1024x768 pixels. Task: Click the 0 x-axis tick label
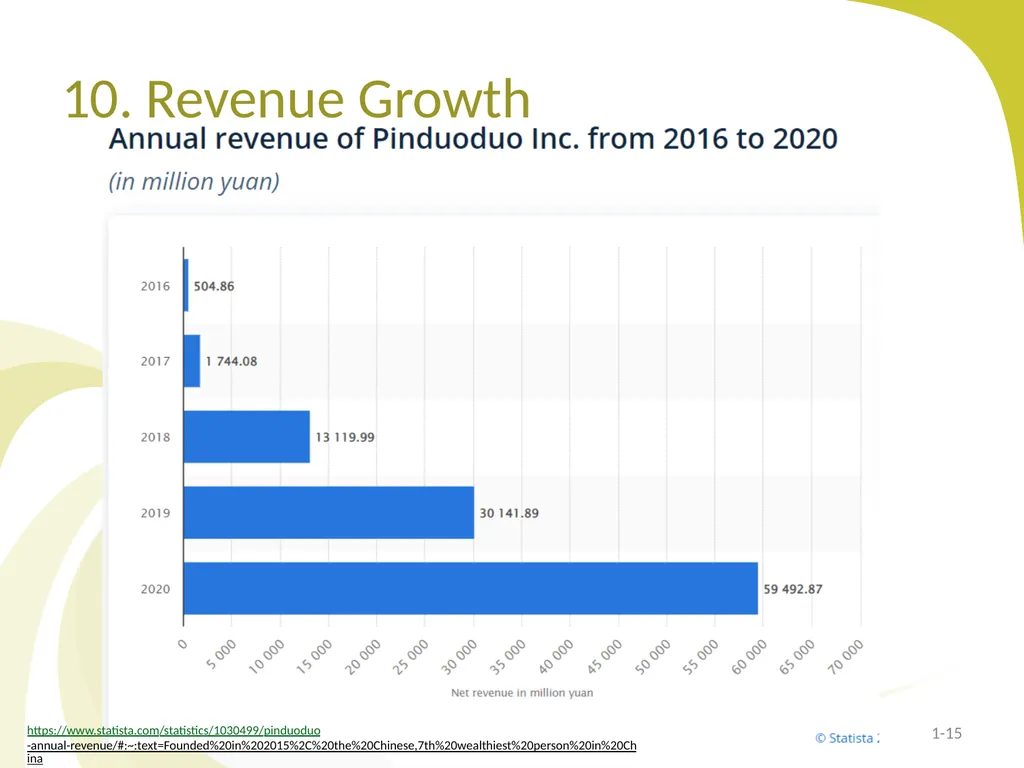click(x=182, y=644)
